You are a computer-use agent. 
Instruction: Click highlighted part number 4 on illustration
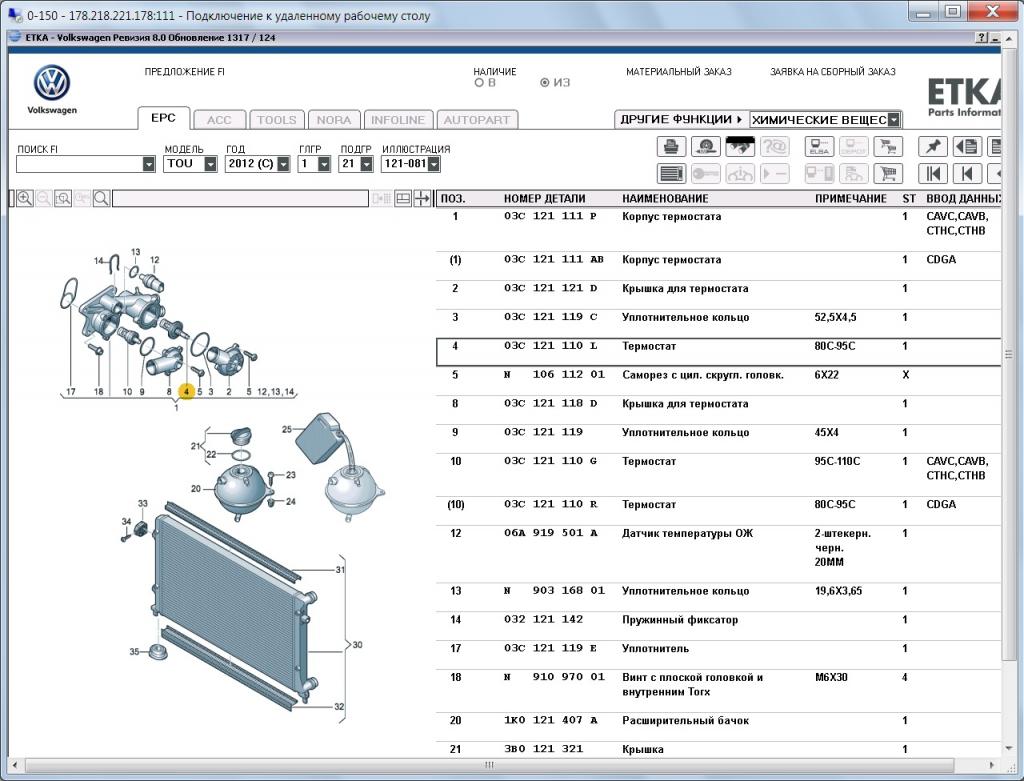[x=187, y=391]
